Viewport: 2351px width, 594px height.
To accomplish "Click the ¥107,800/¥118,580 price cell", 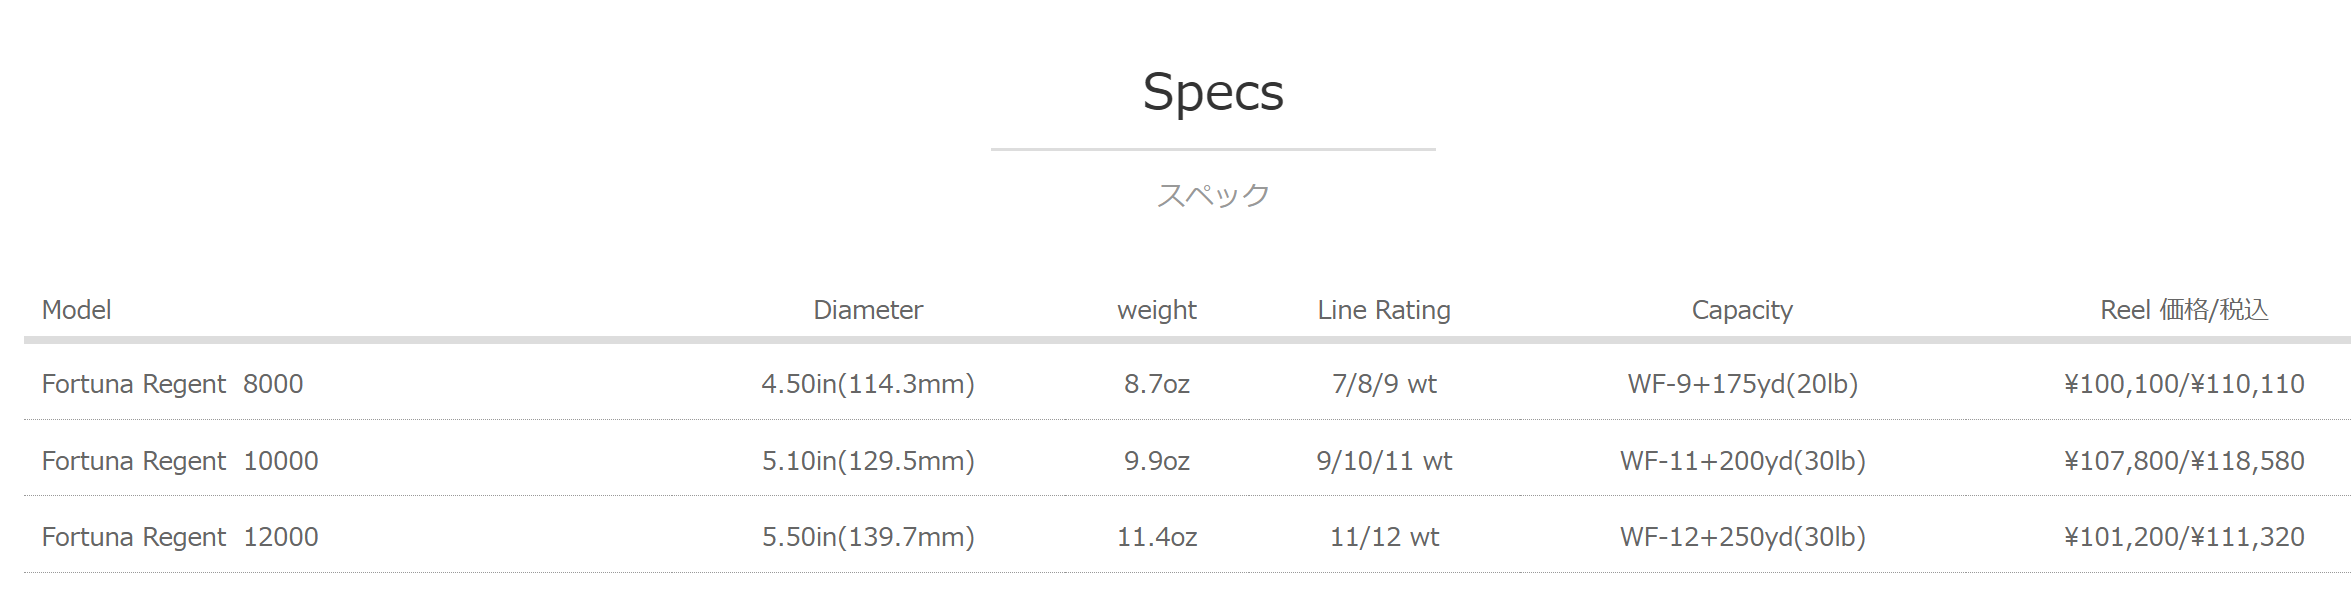I will tap(2184, 461).
